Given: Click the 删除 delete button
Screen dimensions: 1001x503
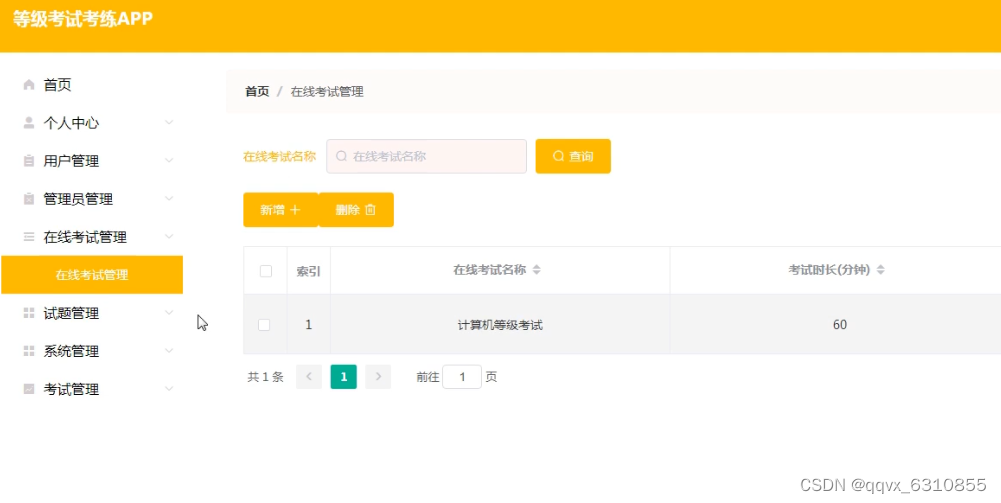Looking at the screenshot, I should 356,209.
